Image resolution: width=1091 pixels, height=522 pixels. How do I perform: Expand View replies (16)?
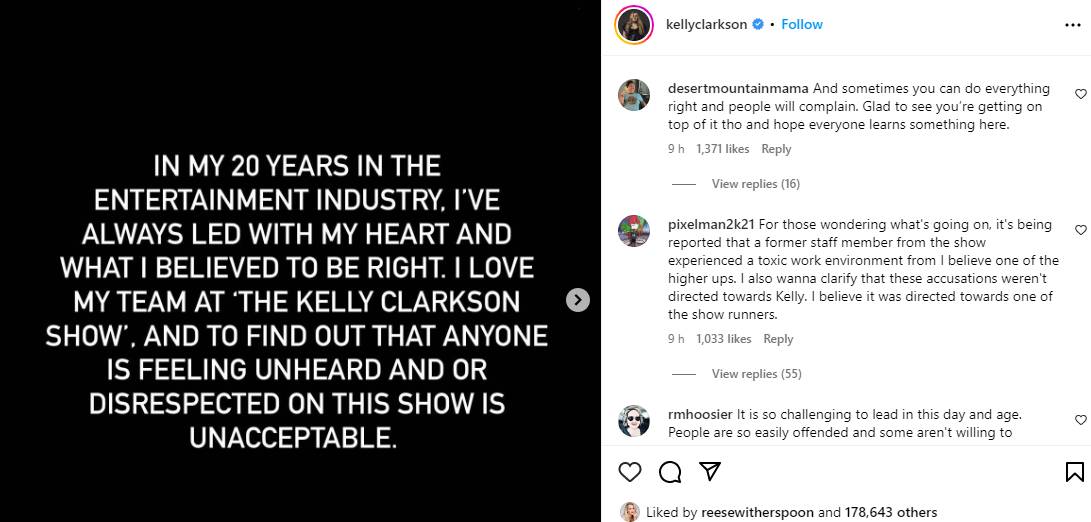pos(755,184)
